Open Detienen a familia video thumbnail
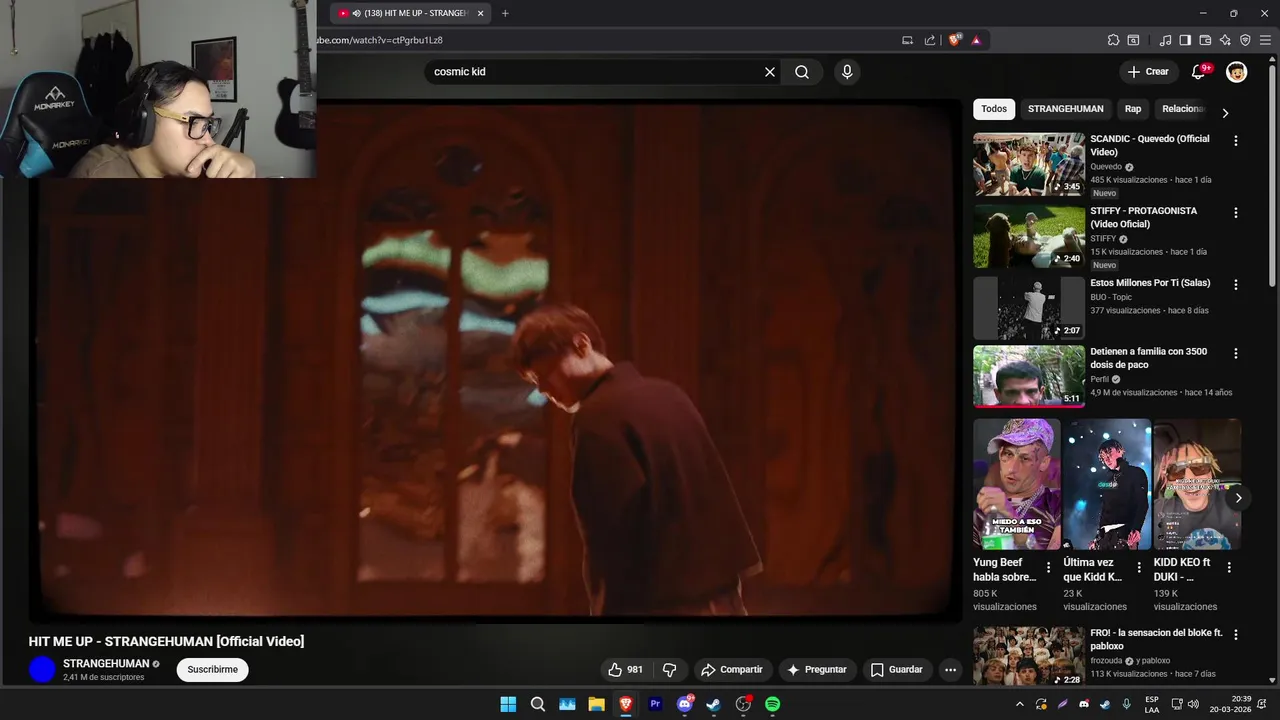 [x=1029, y=377]
